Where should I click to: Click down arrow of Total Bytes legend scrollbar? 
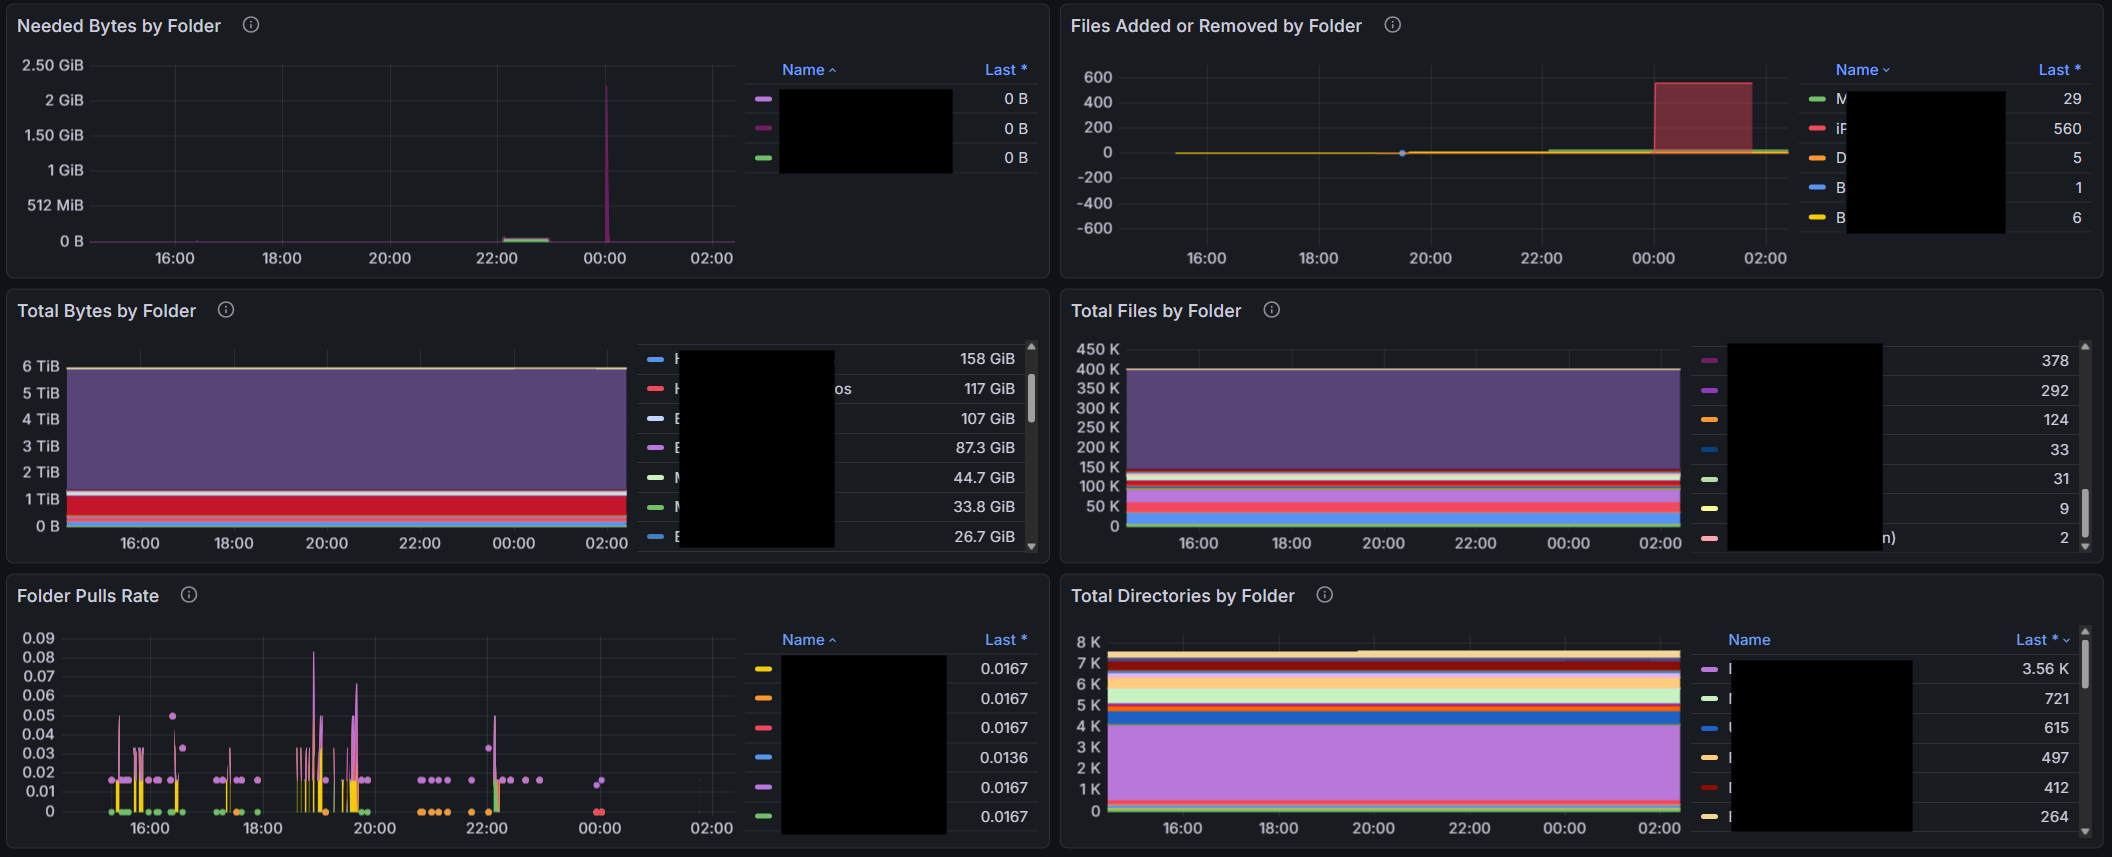(1031, 546)
